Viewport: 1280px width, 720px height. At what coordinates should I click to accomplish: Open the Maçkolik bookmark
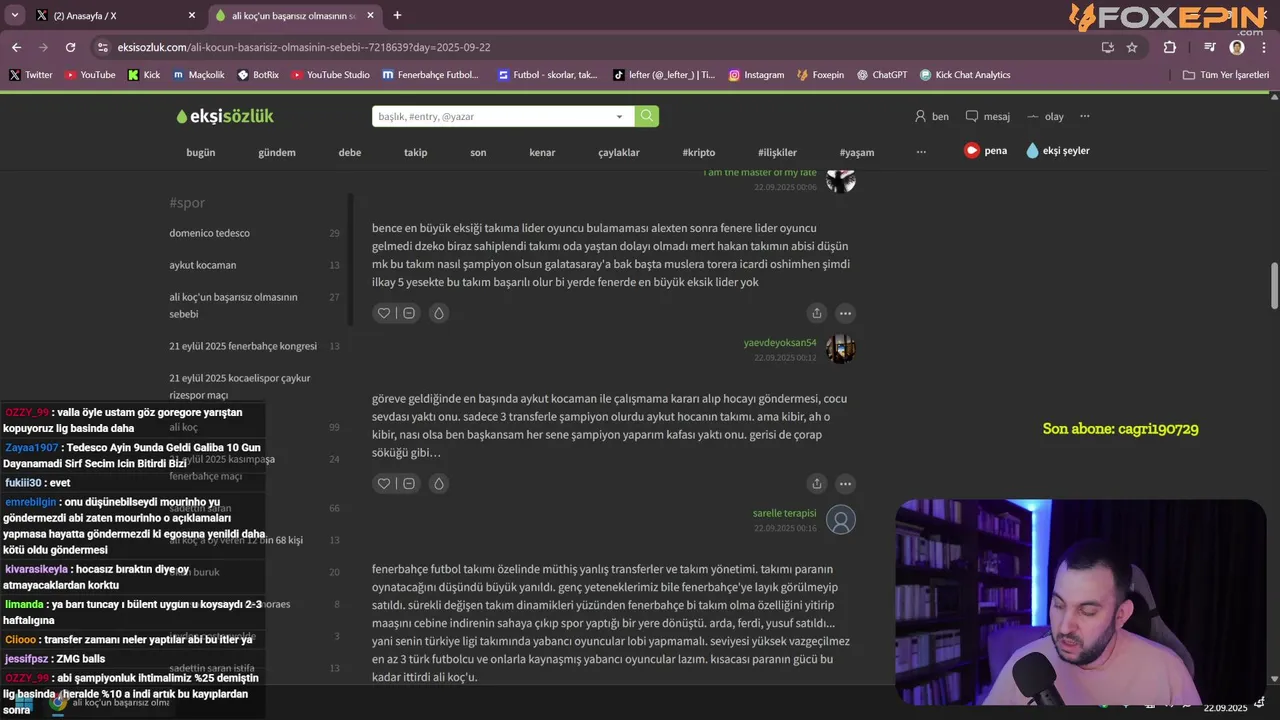click(199, 75)
